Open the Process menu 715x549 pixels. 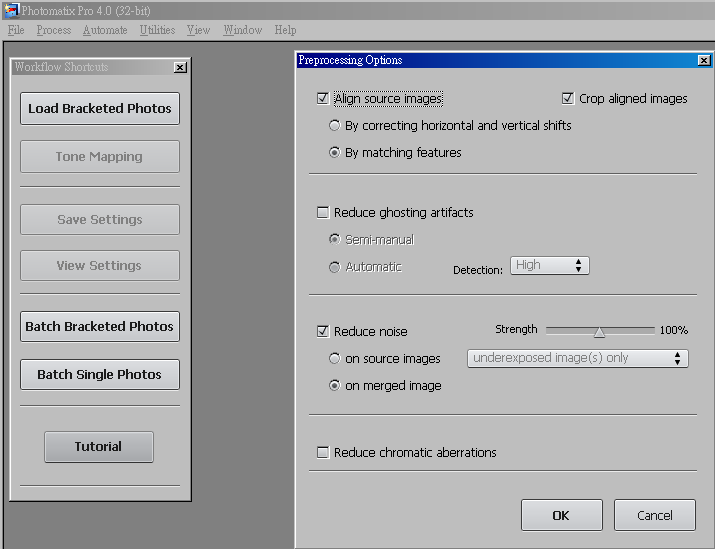(x=54, y=30)
